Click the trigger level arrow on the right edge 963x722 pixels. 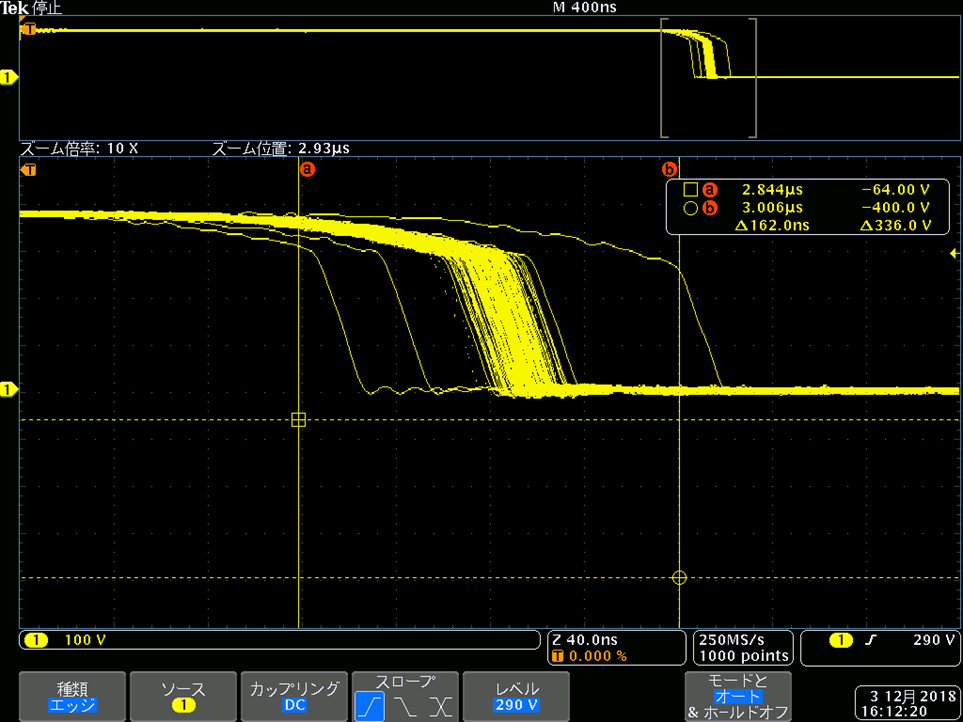click(x=954, y=253)
